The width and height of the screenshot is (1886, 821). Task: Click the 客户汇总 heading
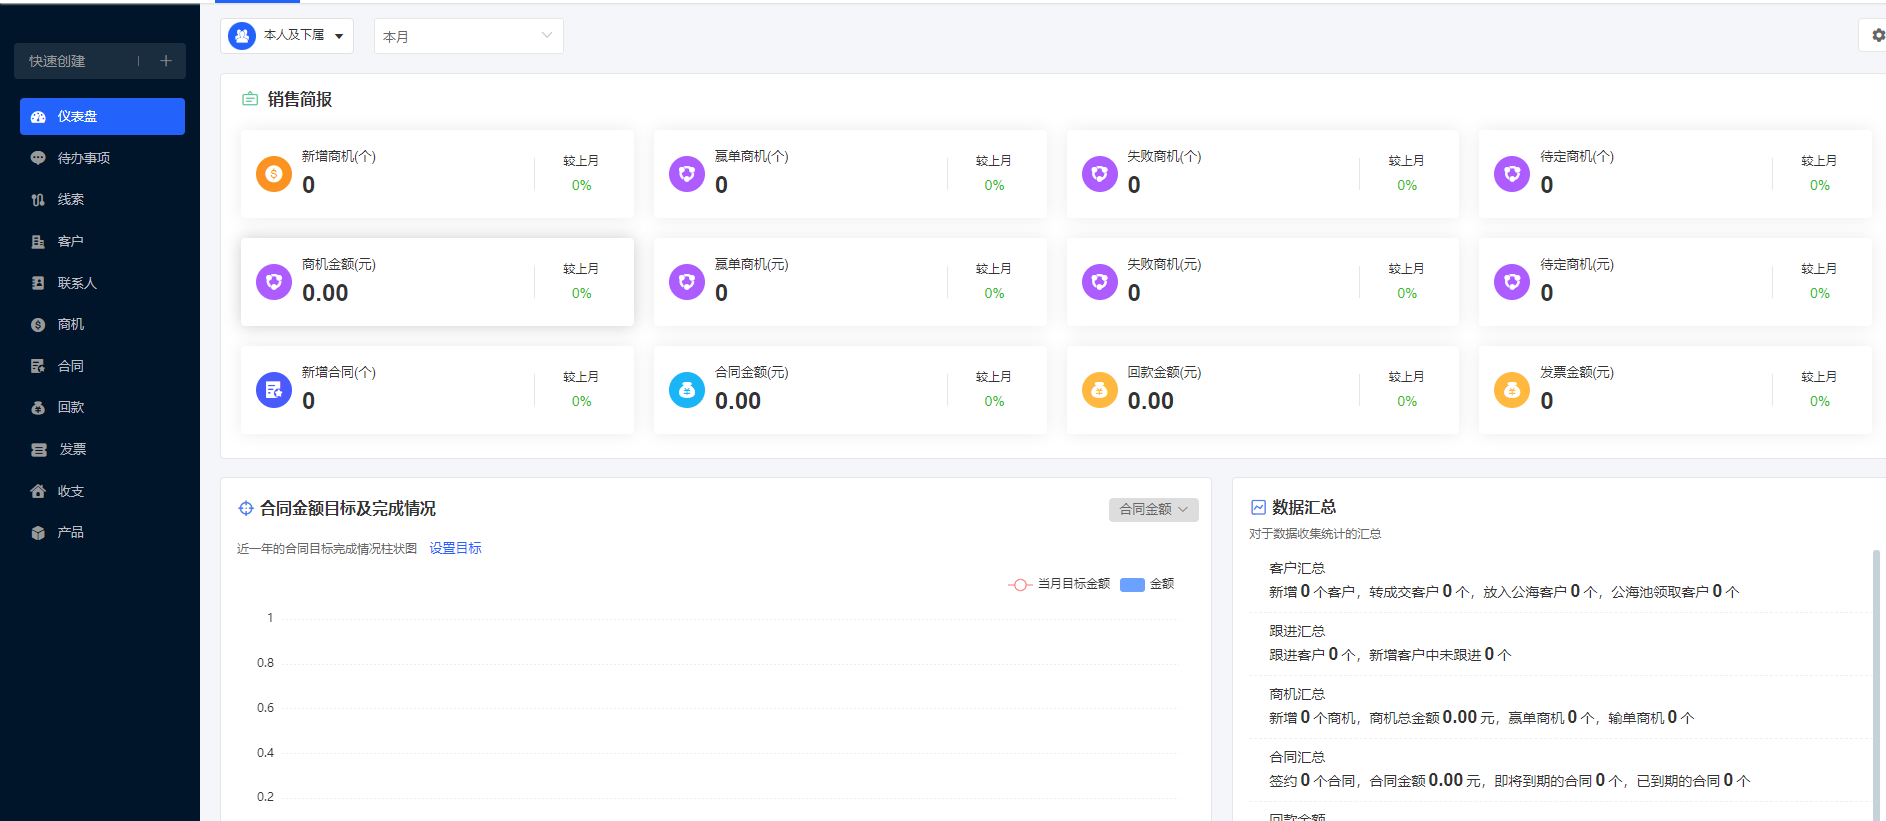tap(1297, 568)
